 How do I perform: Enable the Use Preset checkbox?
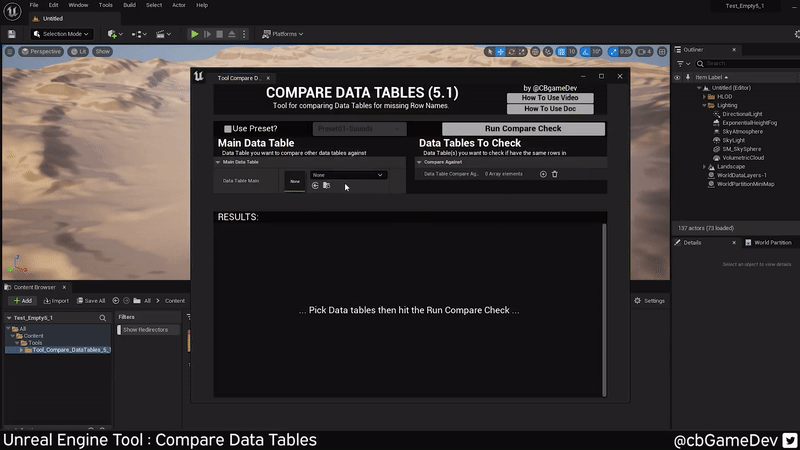[x=228, y=129]
